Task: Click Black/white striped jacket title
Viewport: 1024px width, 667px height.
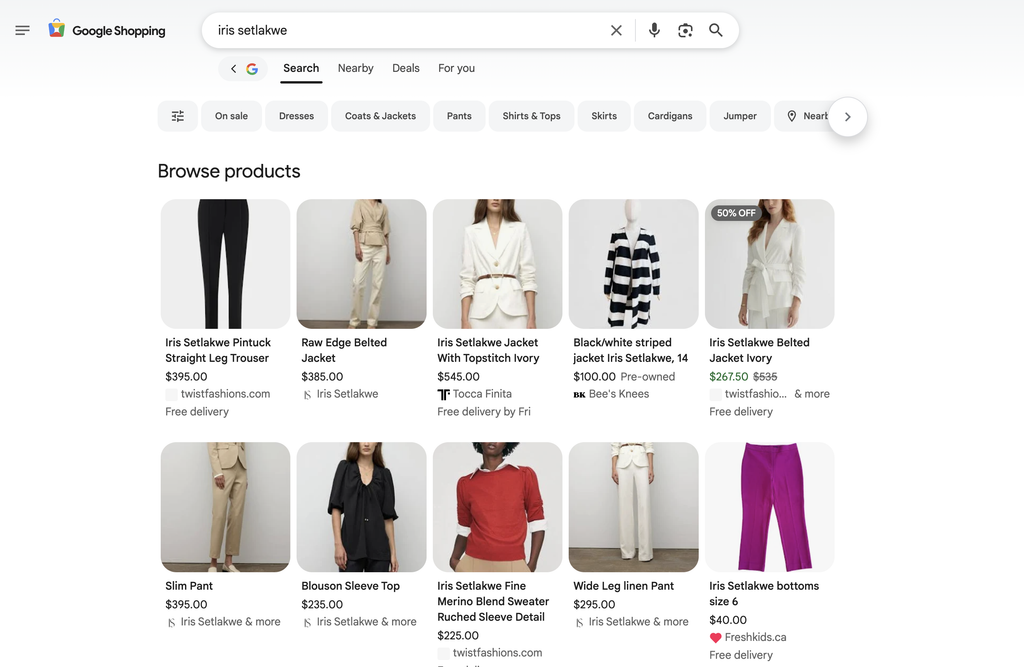Action: [630, 350]
